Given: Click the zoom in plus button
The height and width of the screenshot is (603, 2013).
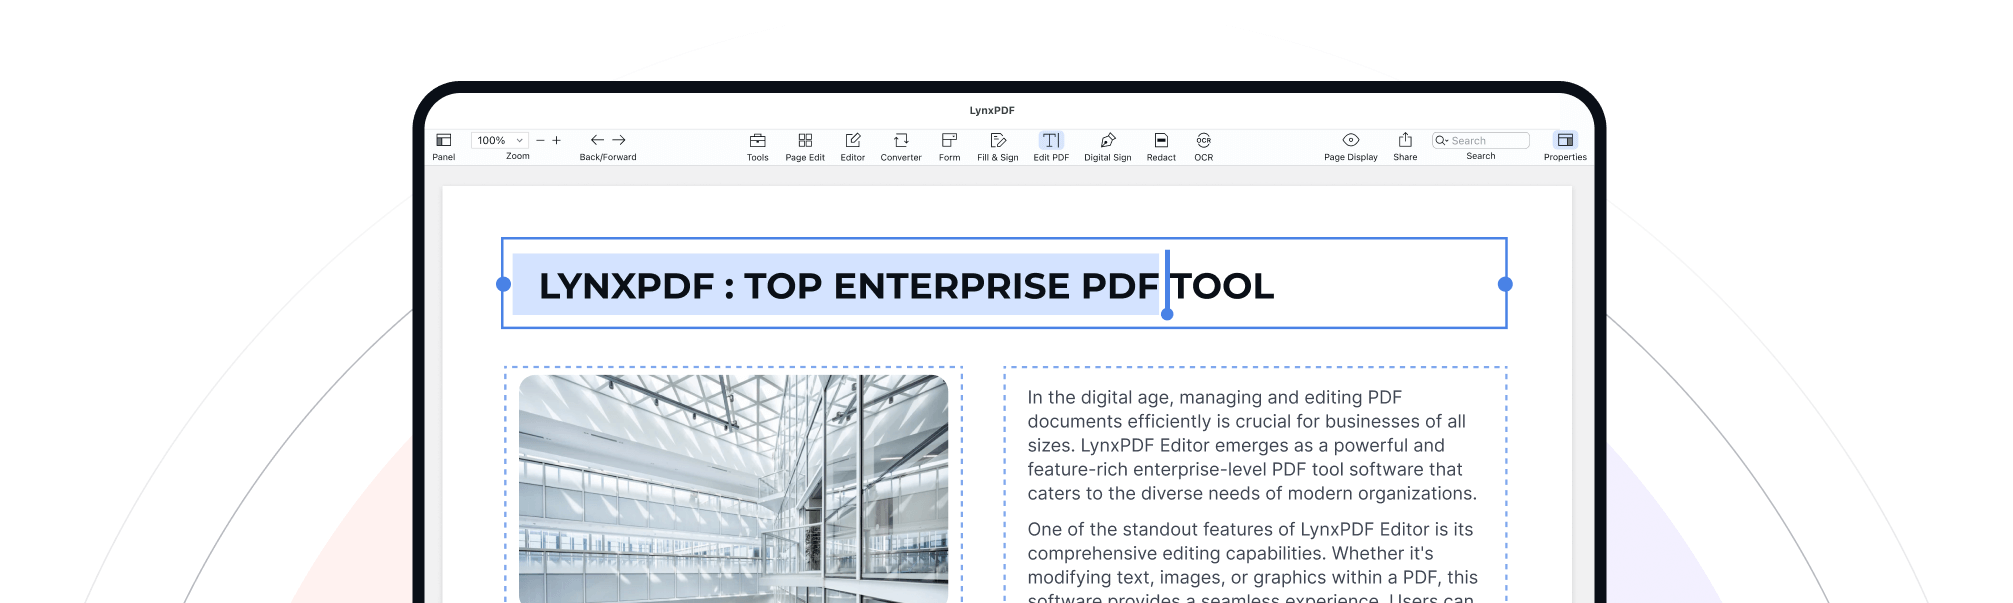Looking at the screenshot, I should point(557,141).
